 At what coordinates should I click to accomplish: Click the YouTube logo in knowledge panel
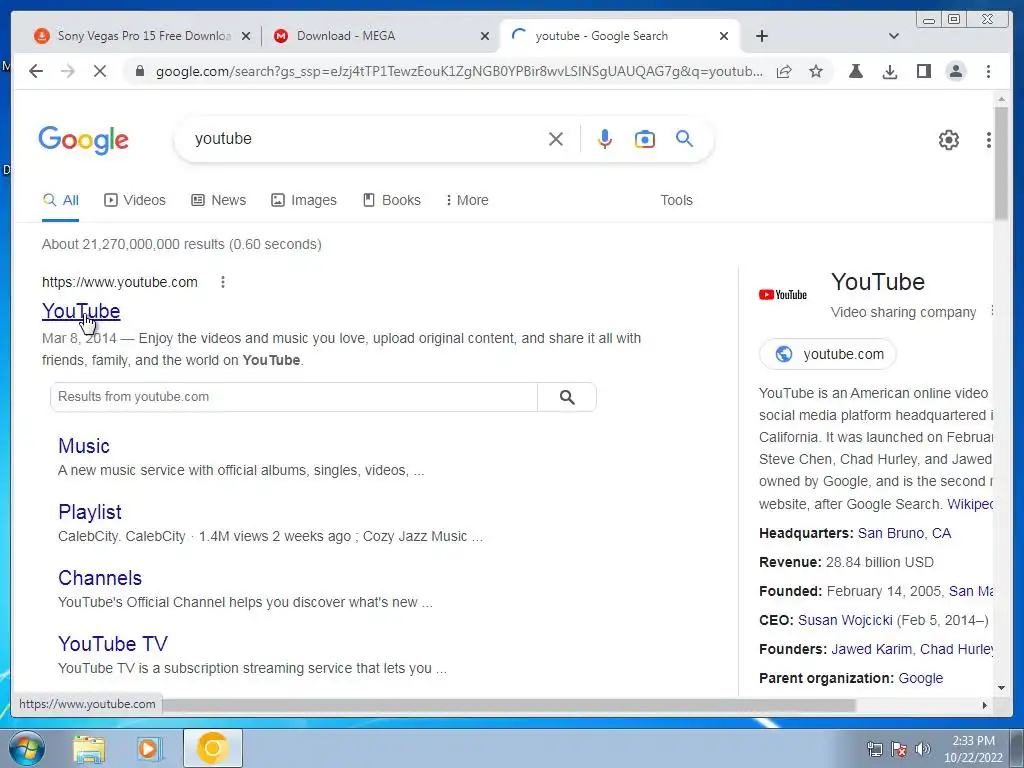point(782,295)
